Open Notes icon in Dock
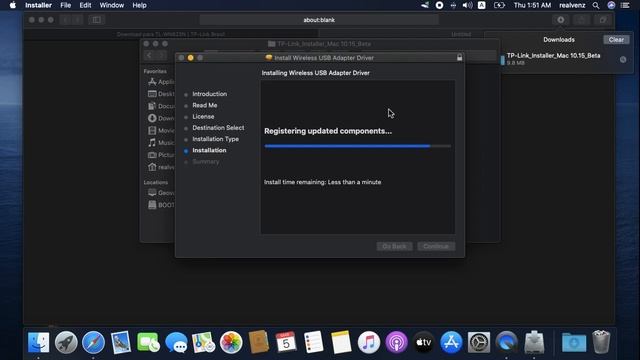The width and height of the screenshot is (640, 360). tap(341, 342)
